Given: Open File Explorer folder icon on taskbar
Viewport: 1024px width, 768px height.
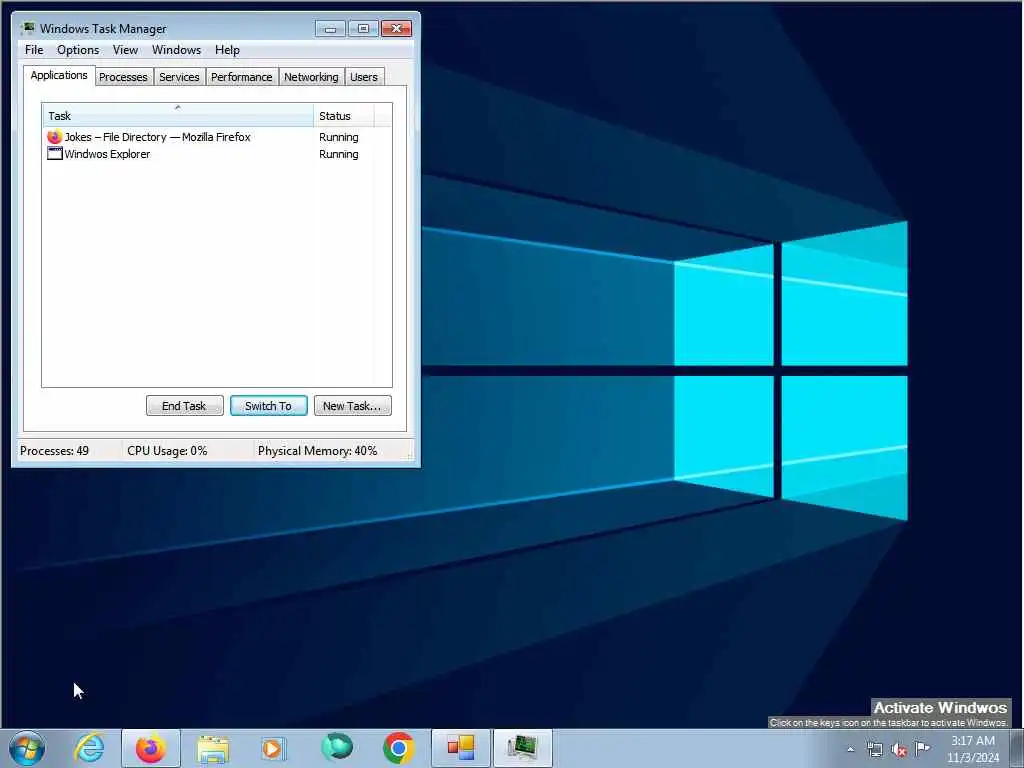Looking at the screenshot, I should click(x=213, y=749).
